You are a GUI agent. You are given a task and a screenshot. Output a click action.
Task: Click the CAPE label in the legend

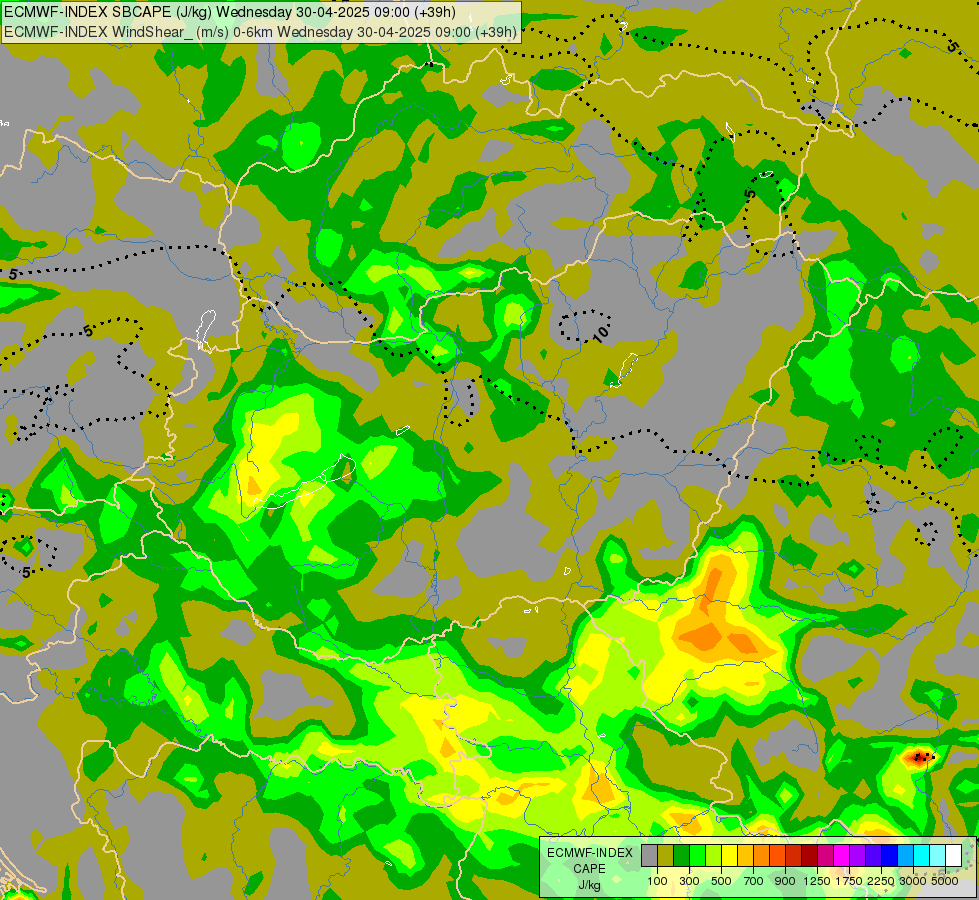(x=589, y=869)
